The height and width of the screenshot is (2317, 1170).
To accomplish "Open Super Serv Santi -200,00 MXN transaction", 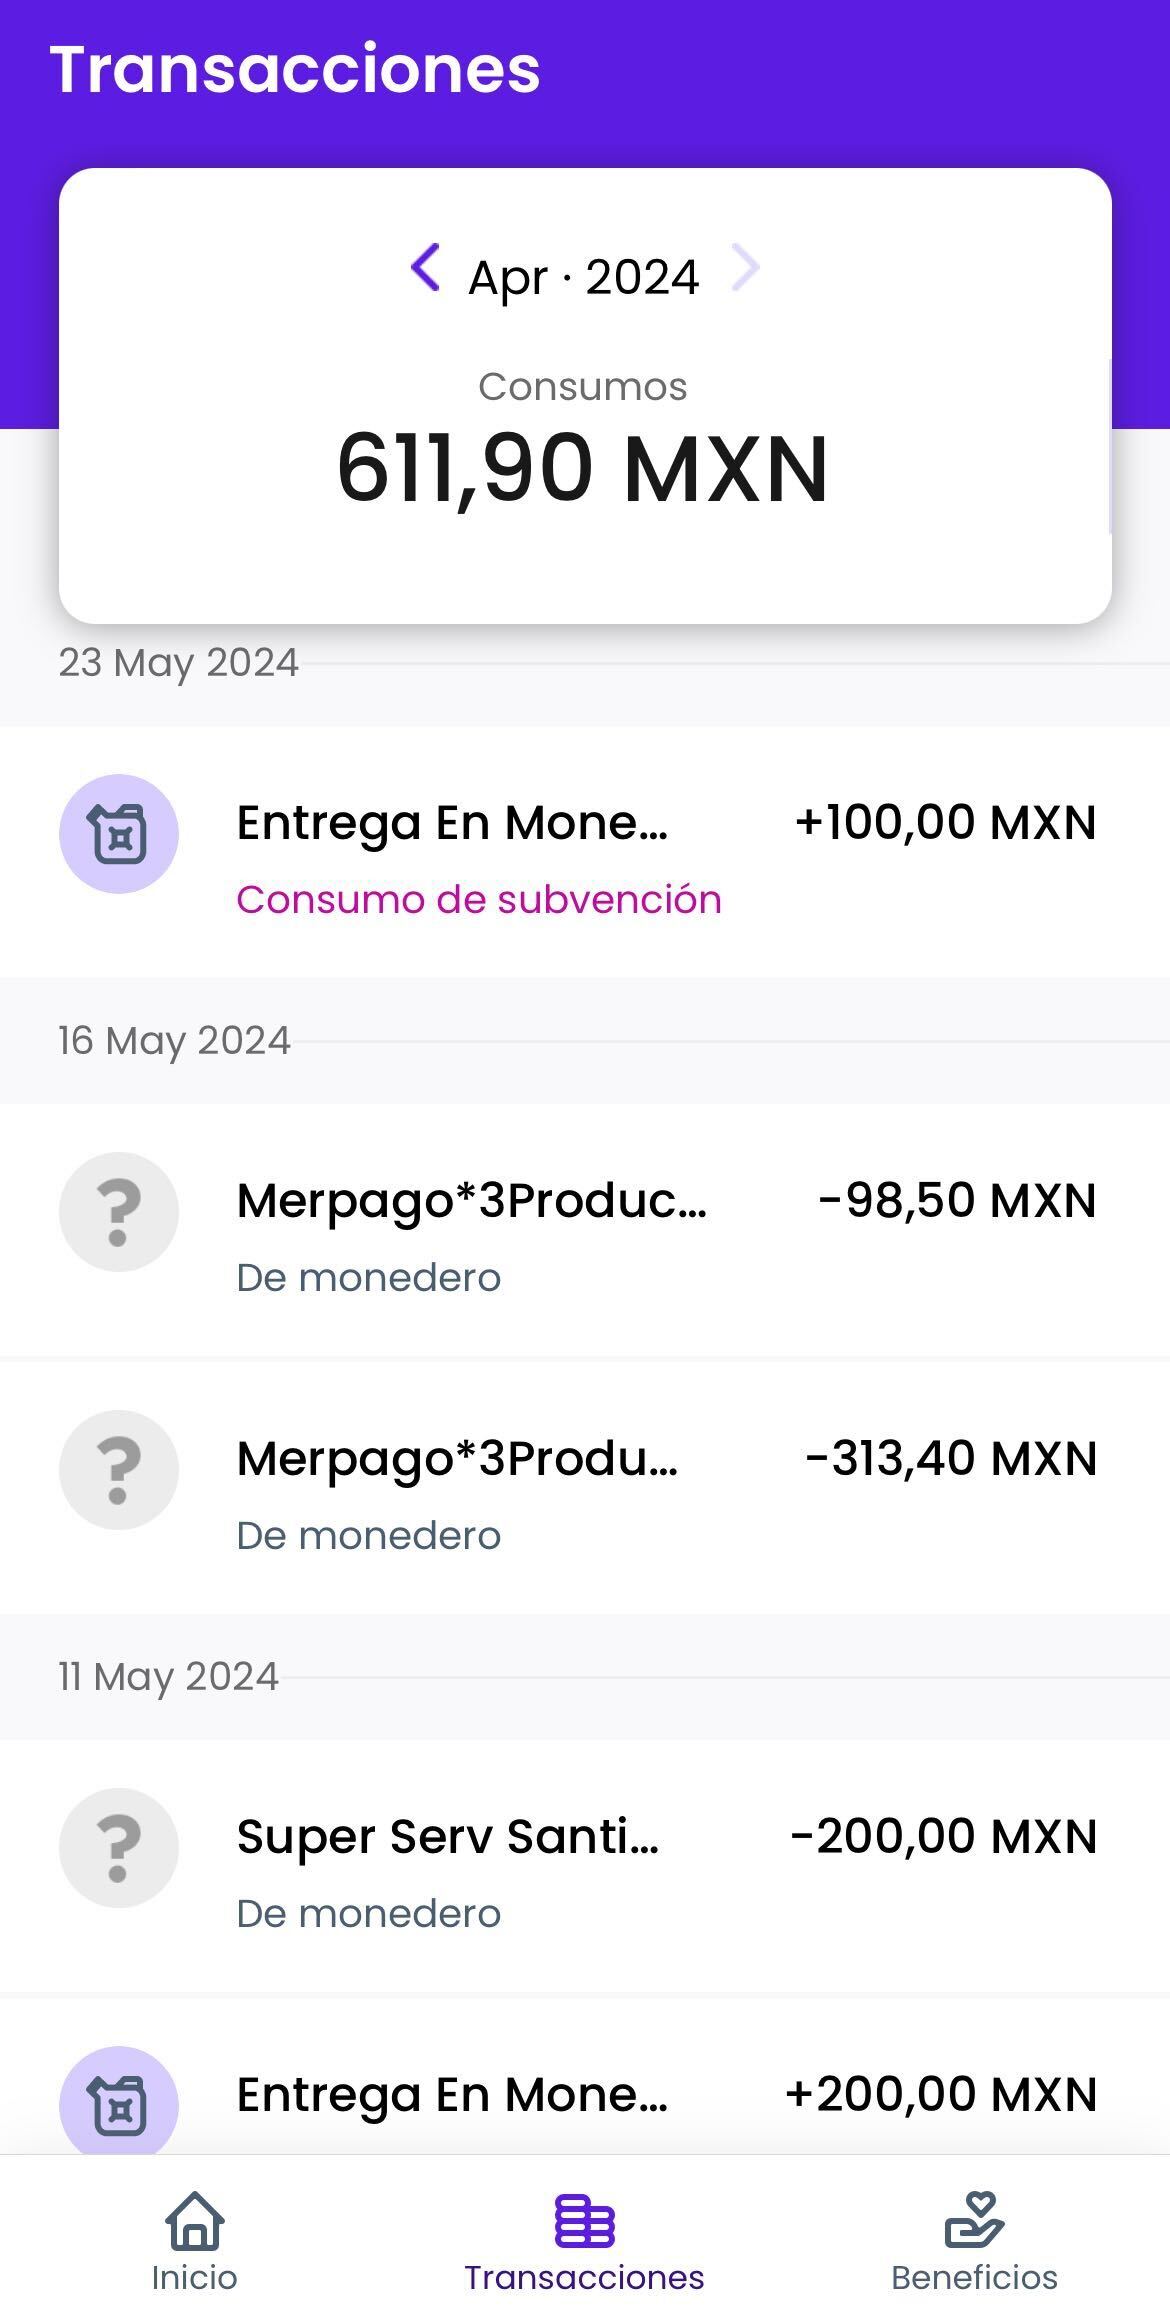I will click(448, 1837).
